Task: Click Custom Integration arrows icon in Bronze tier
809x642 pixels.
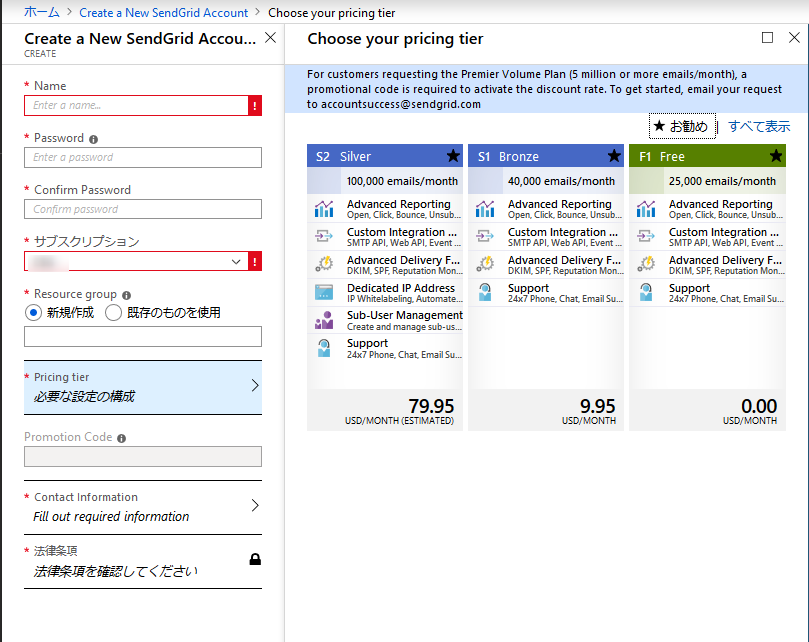Action: click(x=485, y=236)
